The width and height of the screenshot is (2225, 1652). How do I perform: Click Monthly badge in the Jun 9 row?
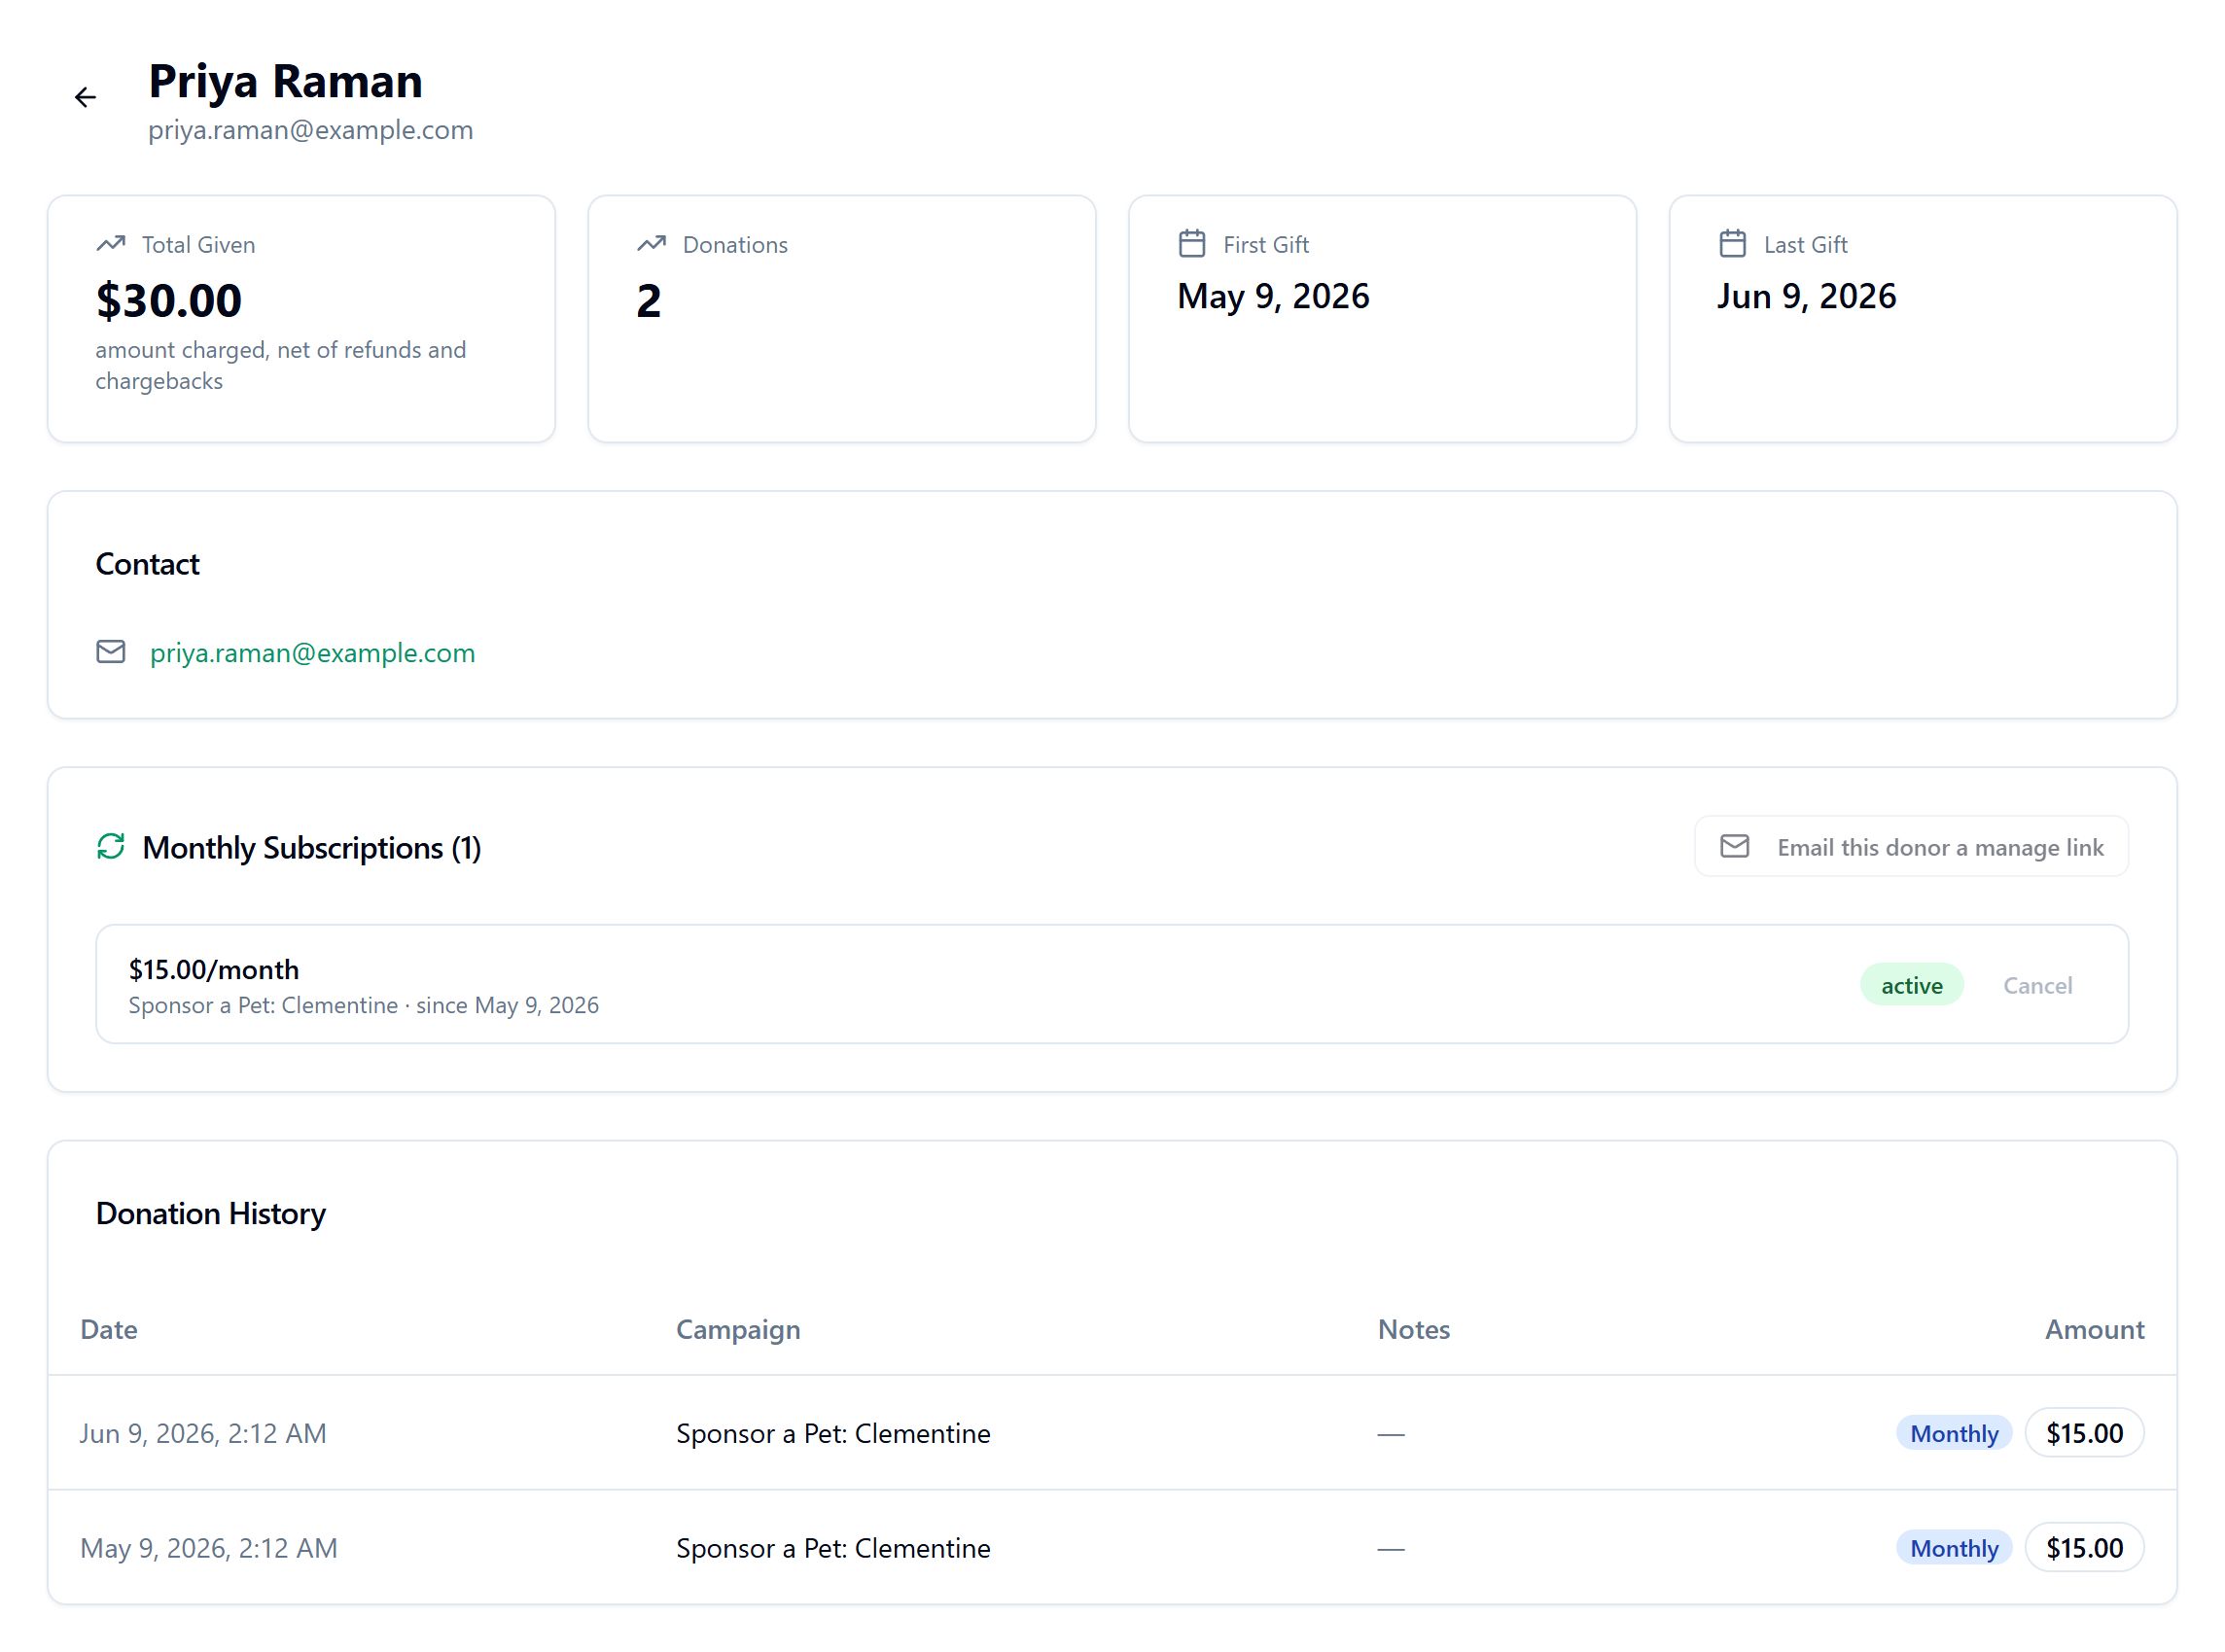(x=1953, y=1433)
